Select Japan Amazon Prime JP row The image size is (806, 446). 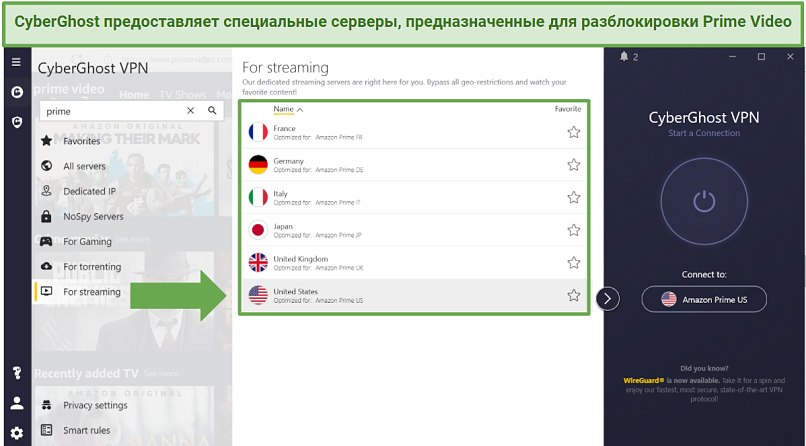tap(414, 230)
